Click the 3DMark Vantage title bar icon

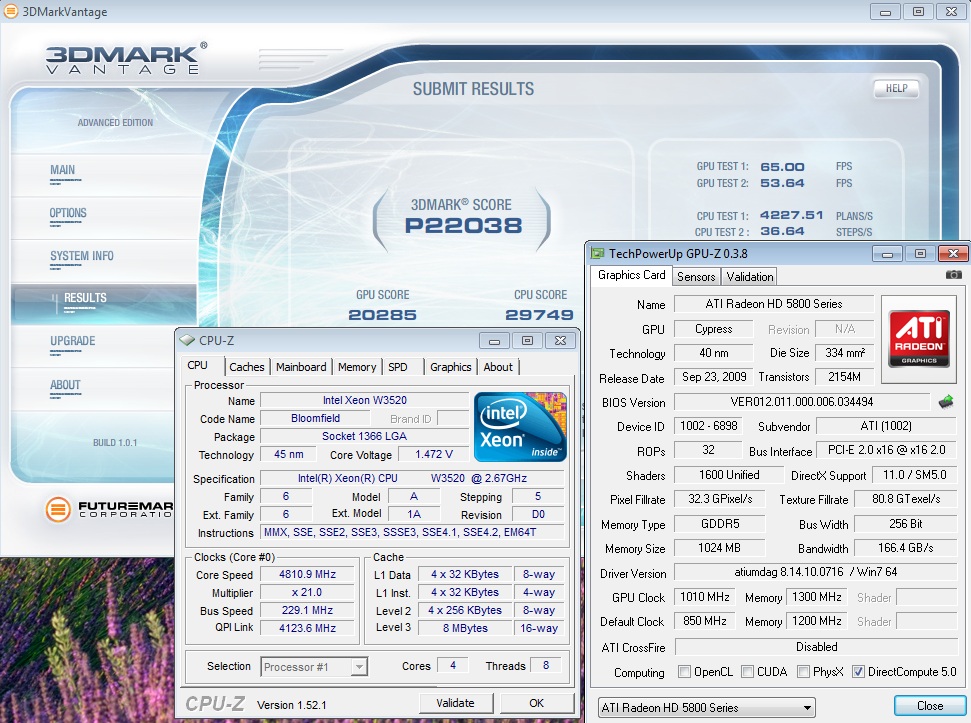(x=11, y=11)
